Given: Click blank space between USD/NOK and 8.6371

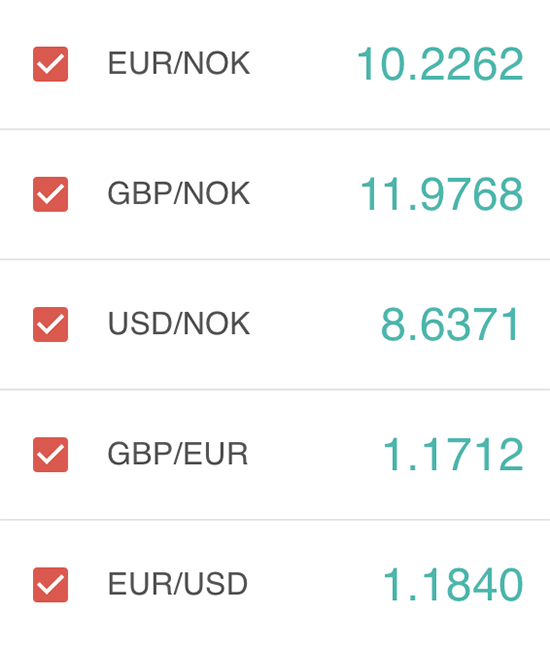Looking at the screenshot, I should (315, 324).
